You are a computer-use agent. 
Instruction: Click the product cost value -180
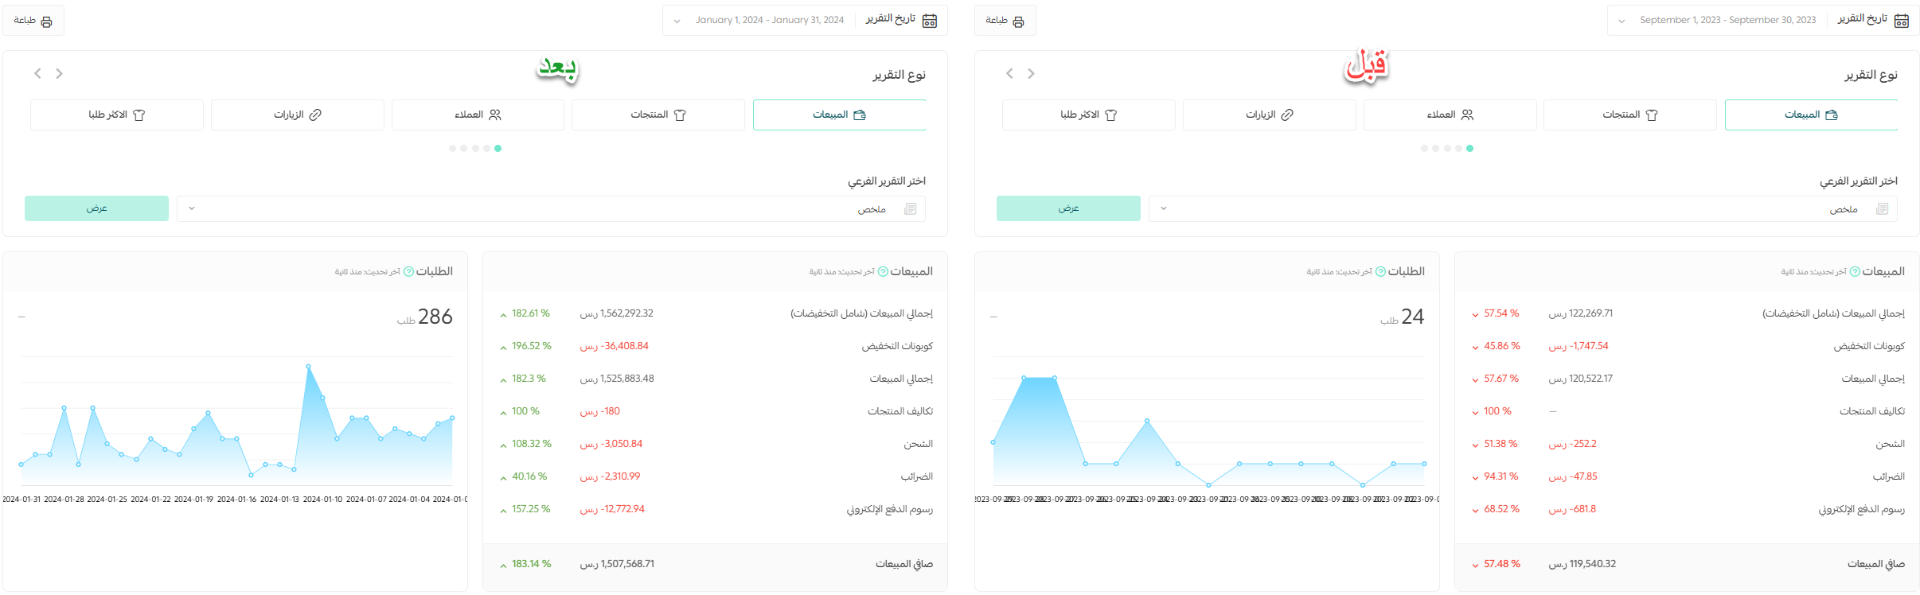pos(600,412)
